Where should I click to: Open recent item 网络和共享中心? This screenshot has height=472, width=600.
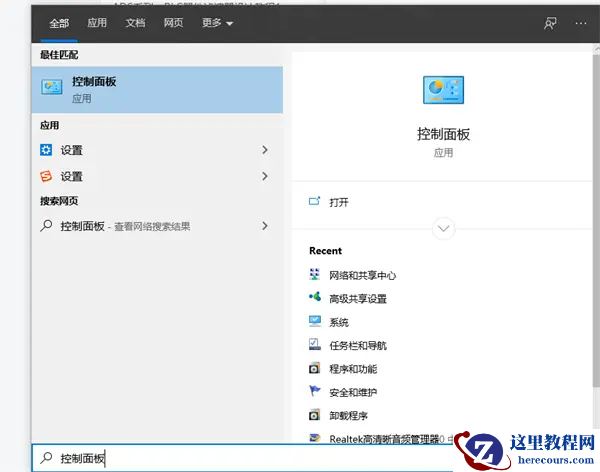pyautogui.click(x=363, y=275)
